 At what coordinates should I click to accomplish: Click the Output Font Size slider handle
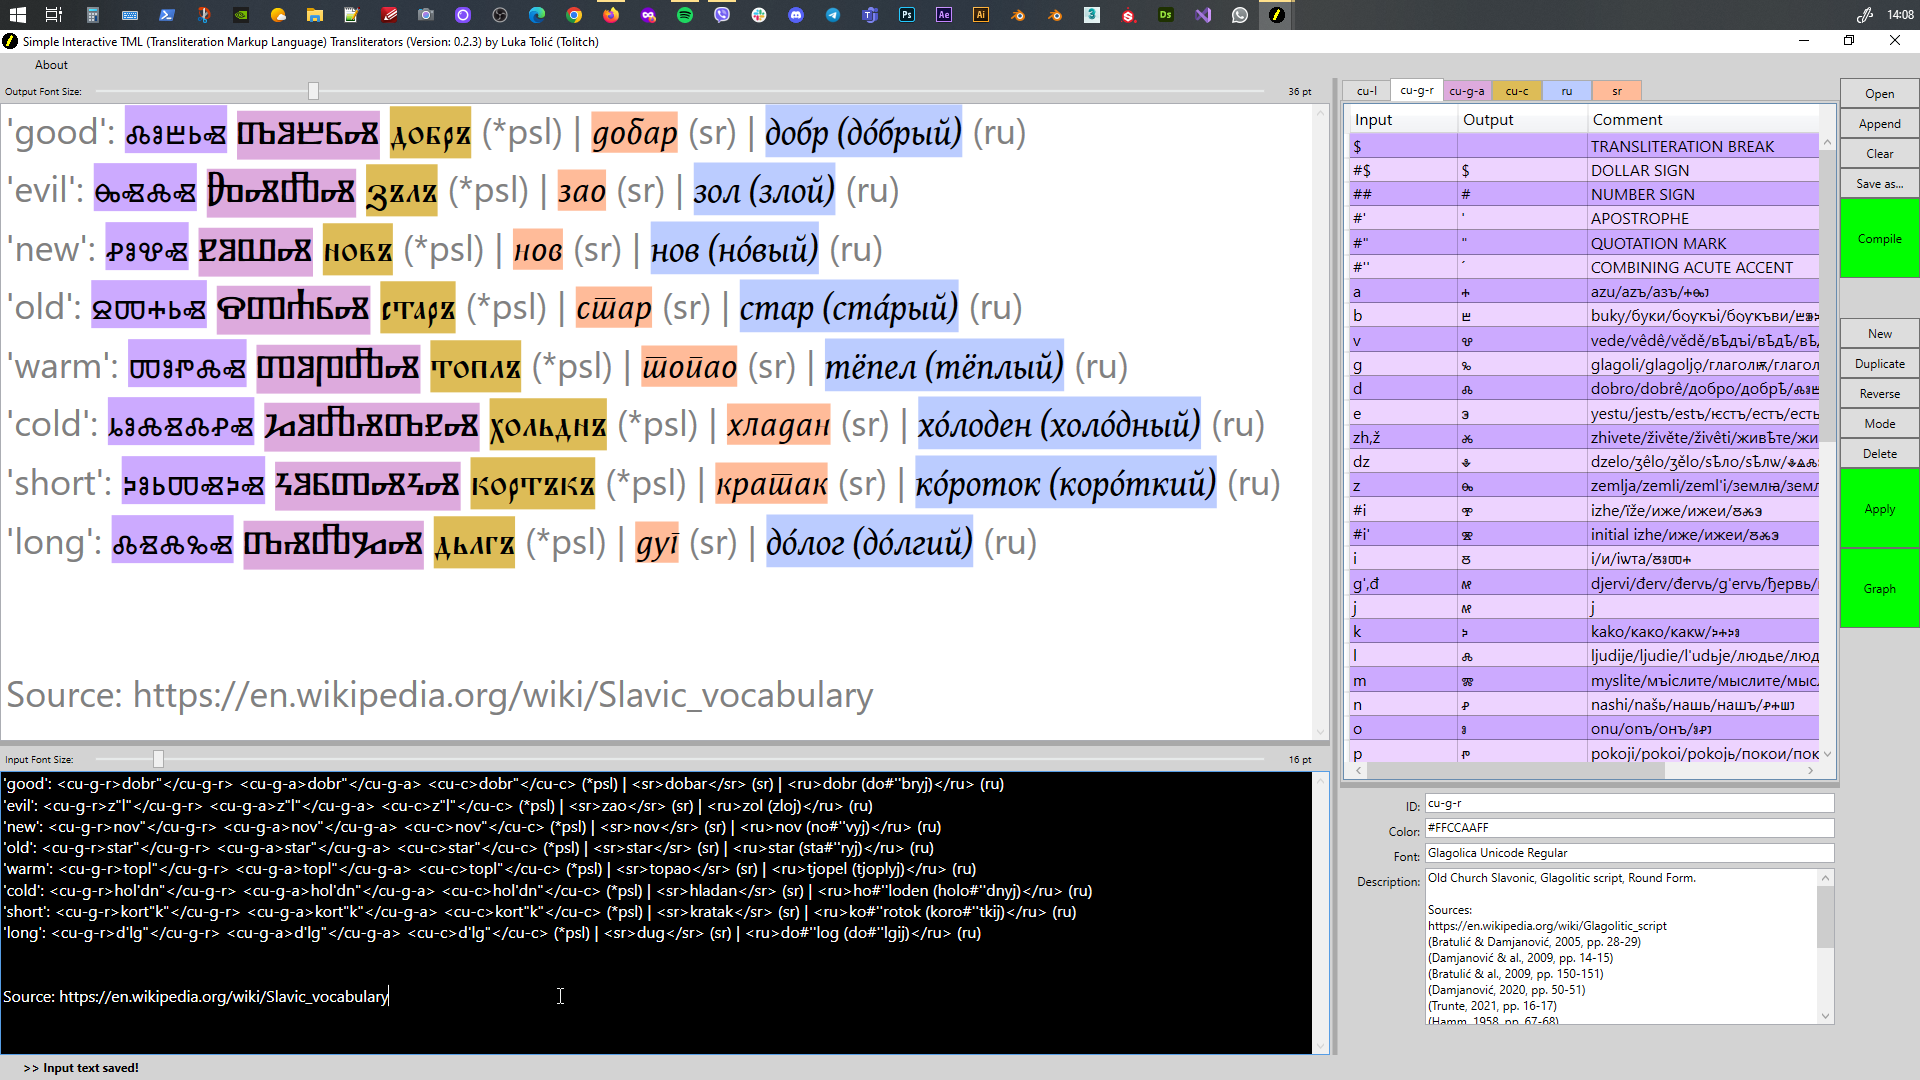[x=313, y=91]
